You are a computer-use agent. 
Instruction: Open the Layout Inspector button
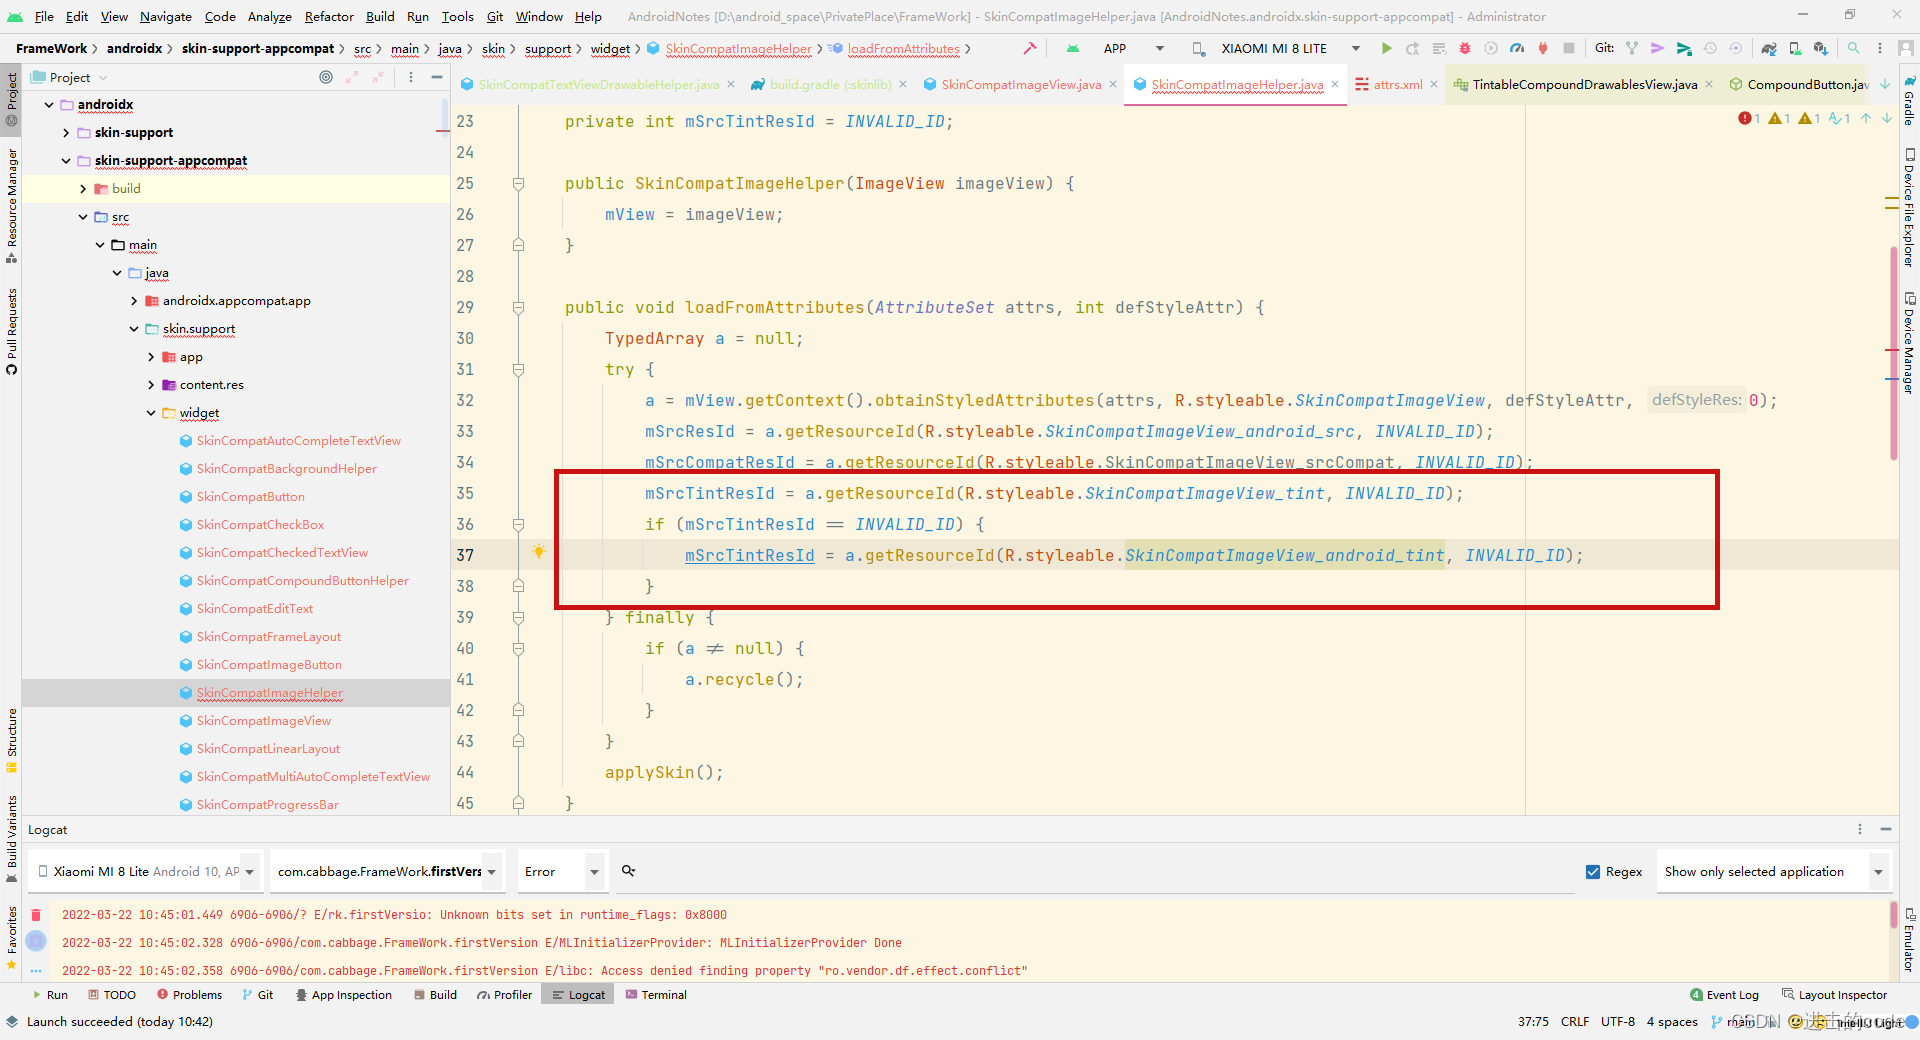pyautogui.click(x=1834, y=995)
